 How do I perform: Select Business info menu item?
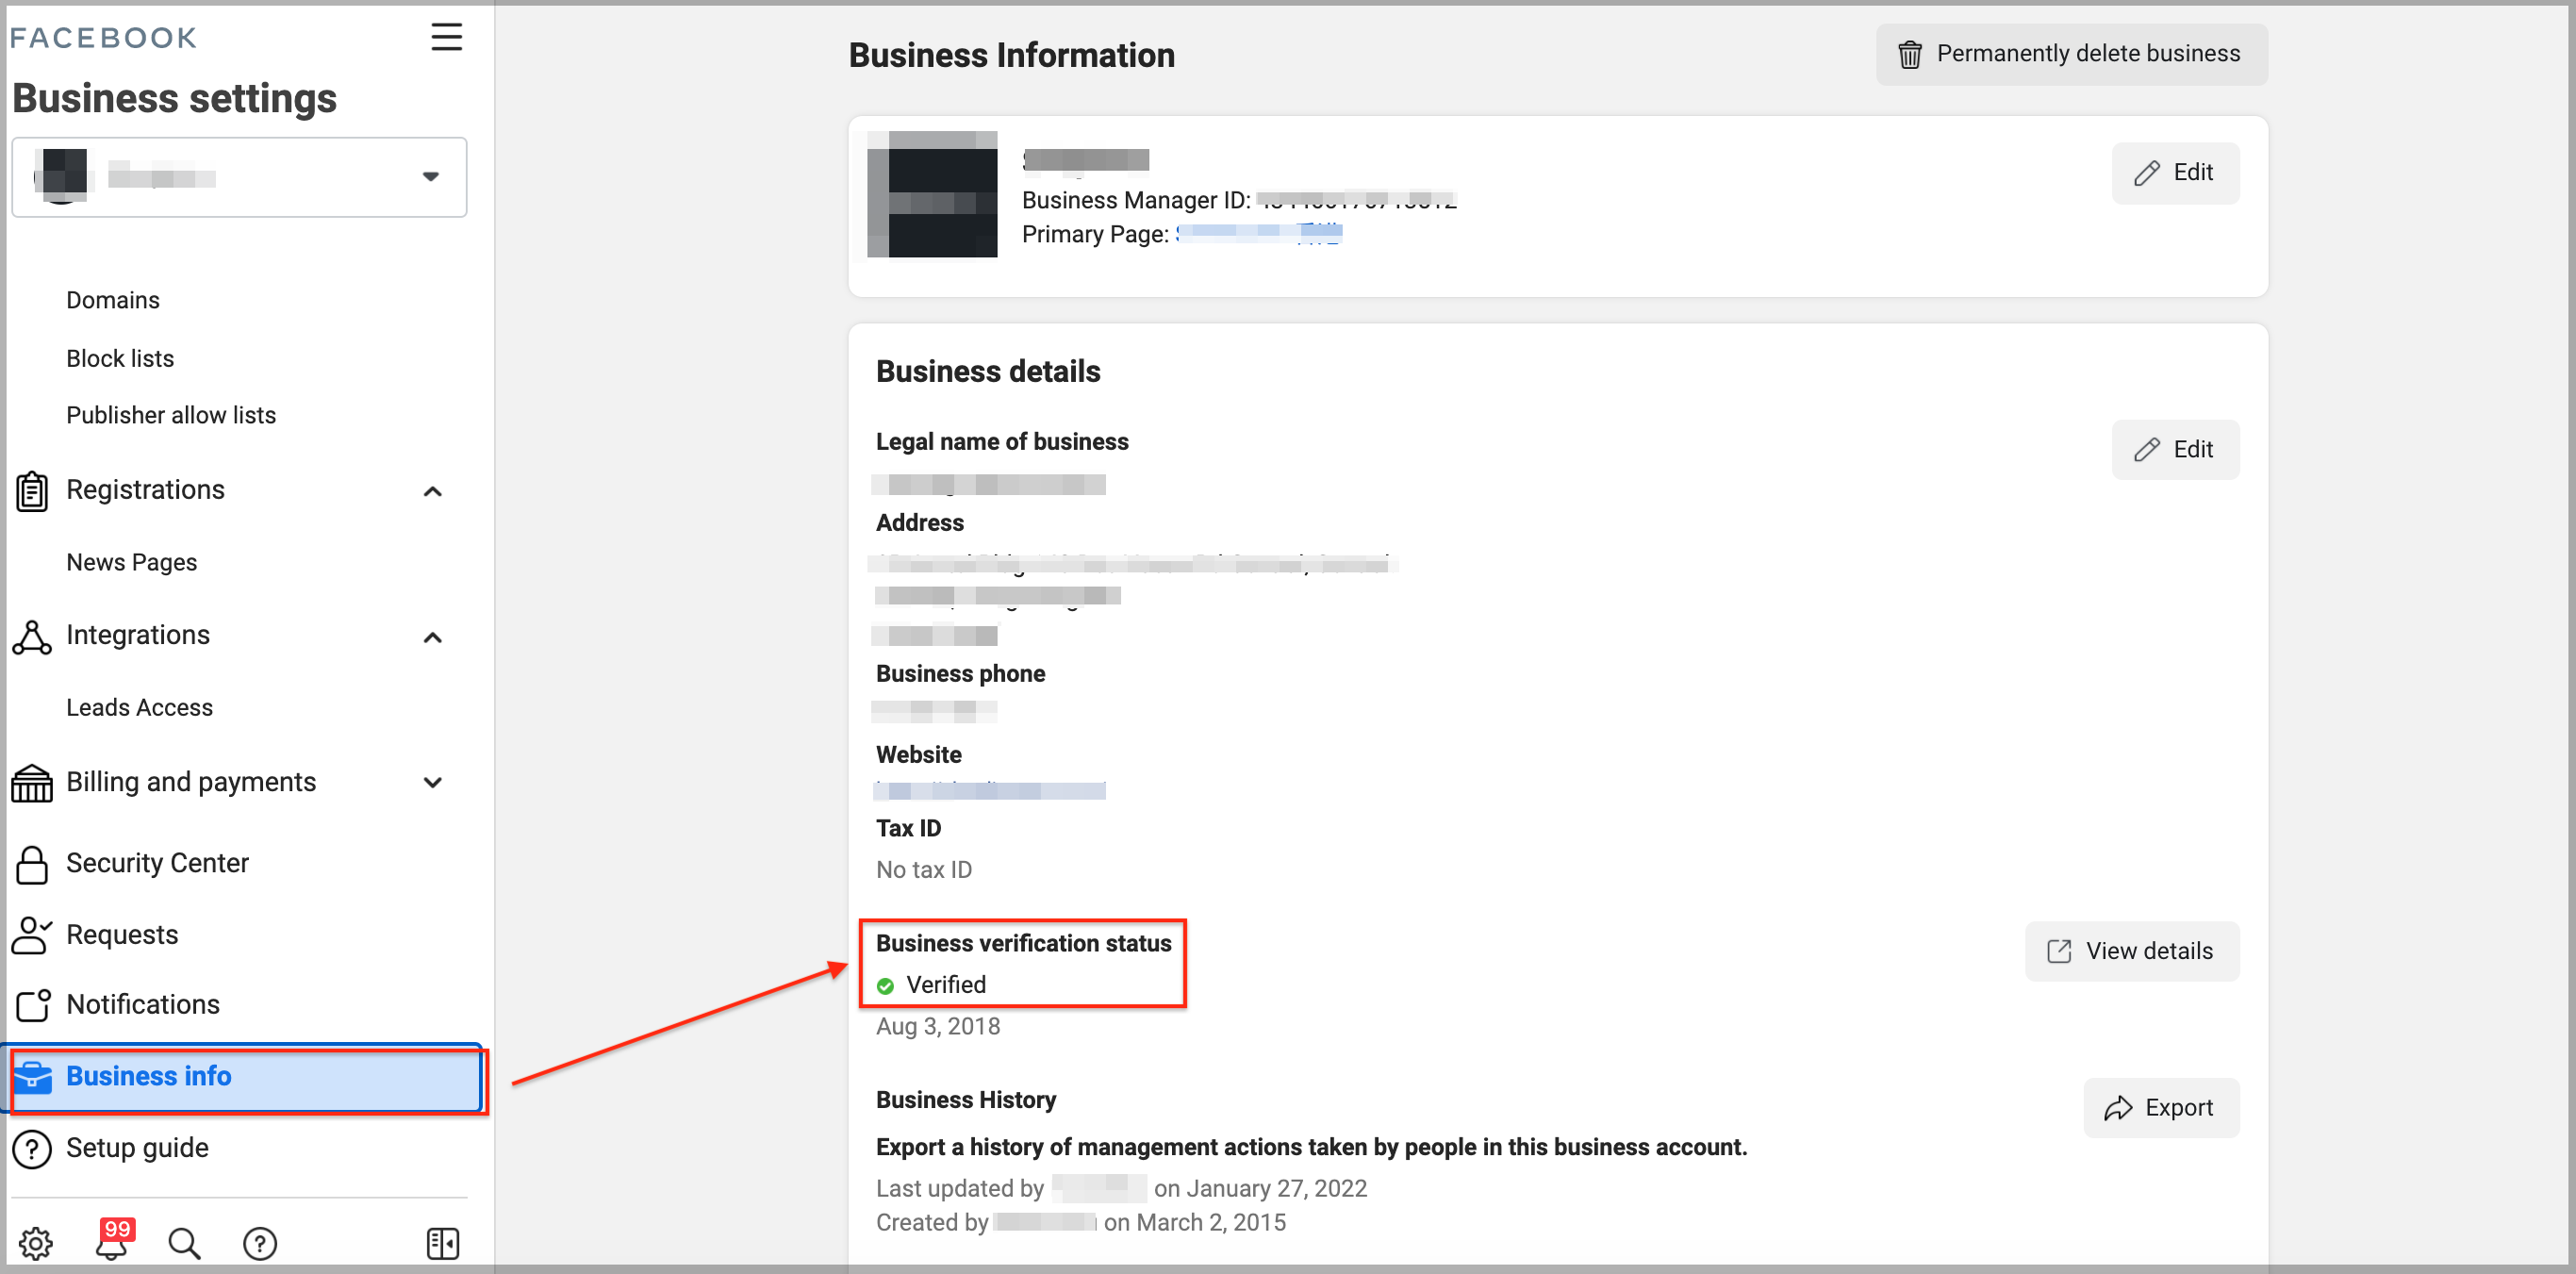click(x=246, y=1077)
